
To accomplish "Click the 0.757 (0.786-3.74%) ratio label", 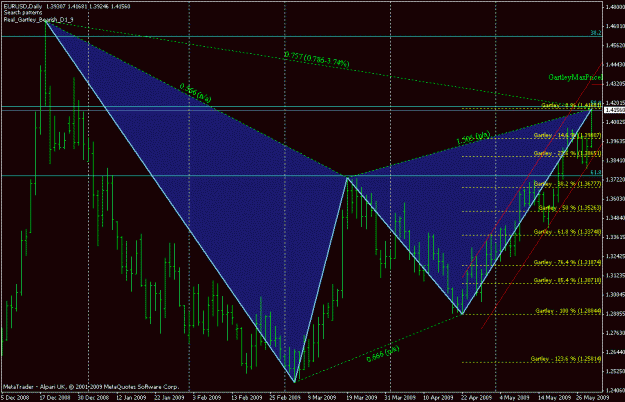I will [x=316, y=59].
